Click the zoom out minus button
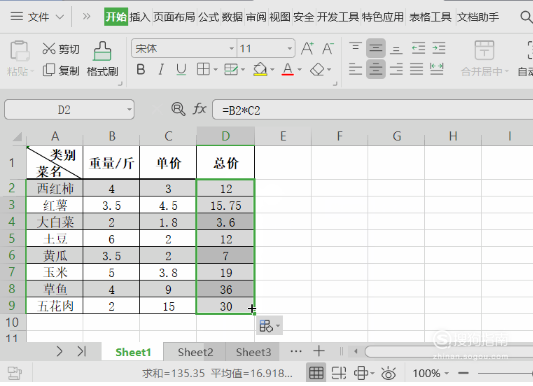Viewport: 533px width, 386px height. [463, 373]
